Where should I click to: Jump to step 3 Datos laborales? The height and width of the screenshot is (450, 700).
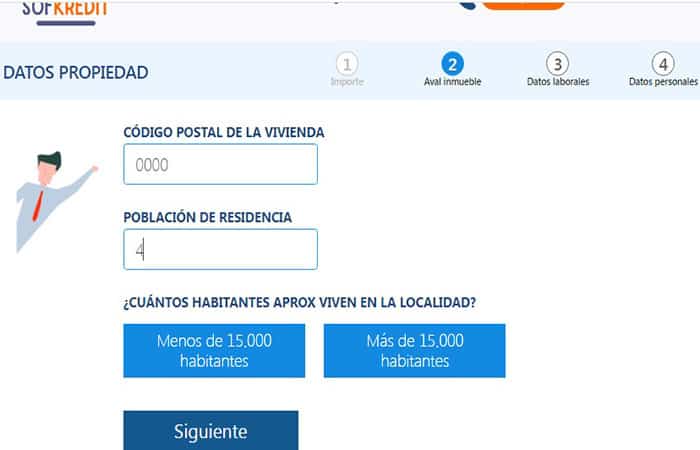[558, 69]
